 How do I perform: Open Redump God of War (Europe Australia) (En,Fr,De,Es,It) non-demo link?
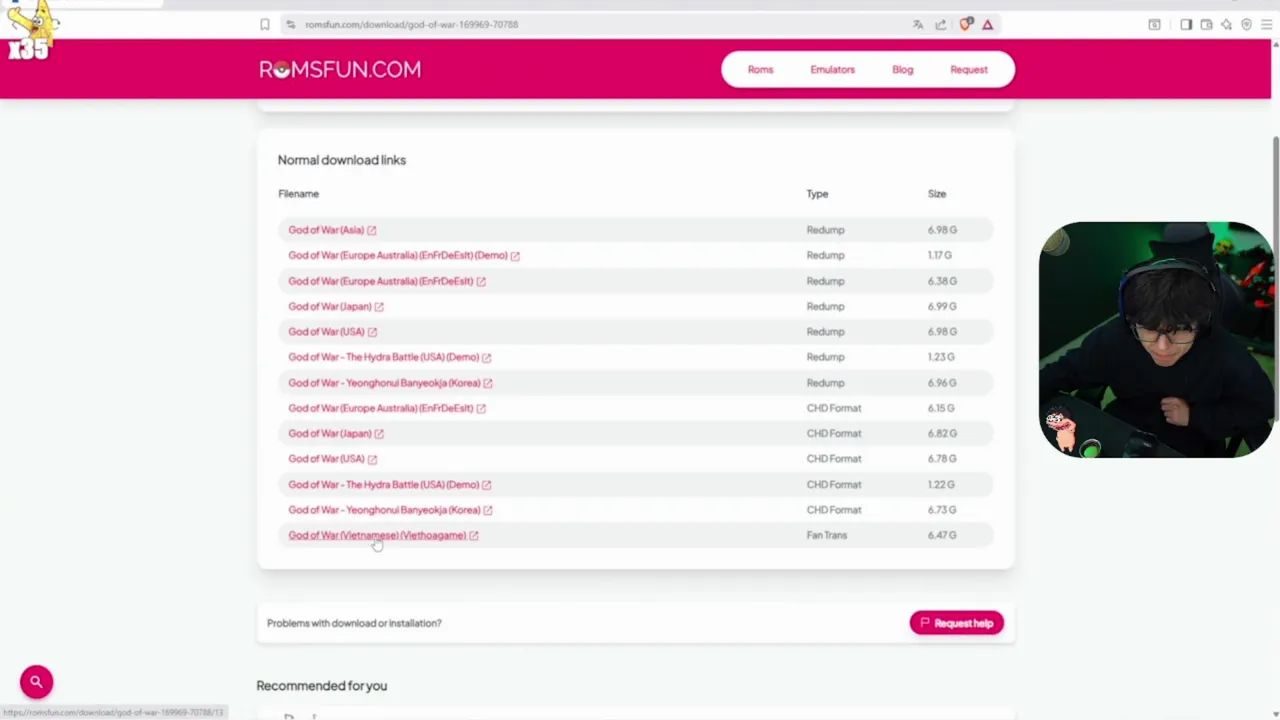click(380, 281)
